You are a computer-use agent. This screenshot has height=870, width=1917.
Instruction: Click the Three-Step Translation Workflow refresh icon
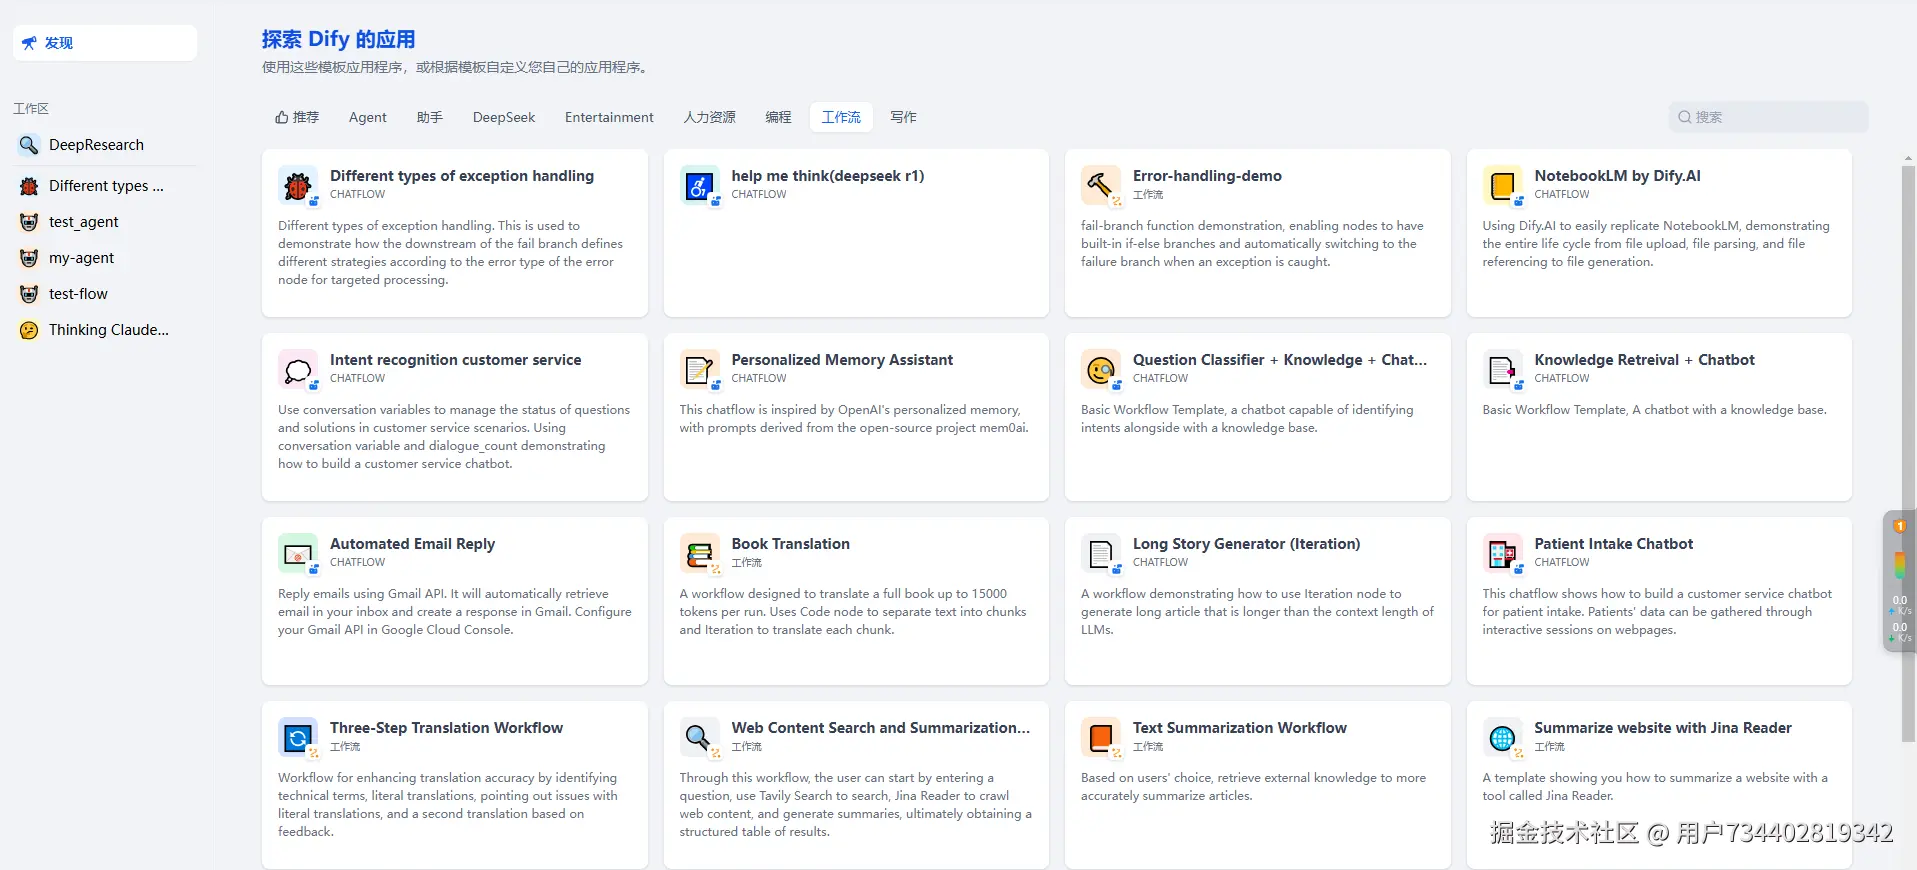(x=297, y=737)
